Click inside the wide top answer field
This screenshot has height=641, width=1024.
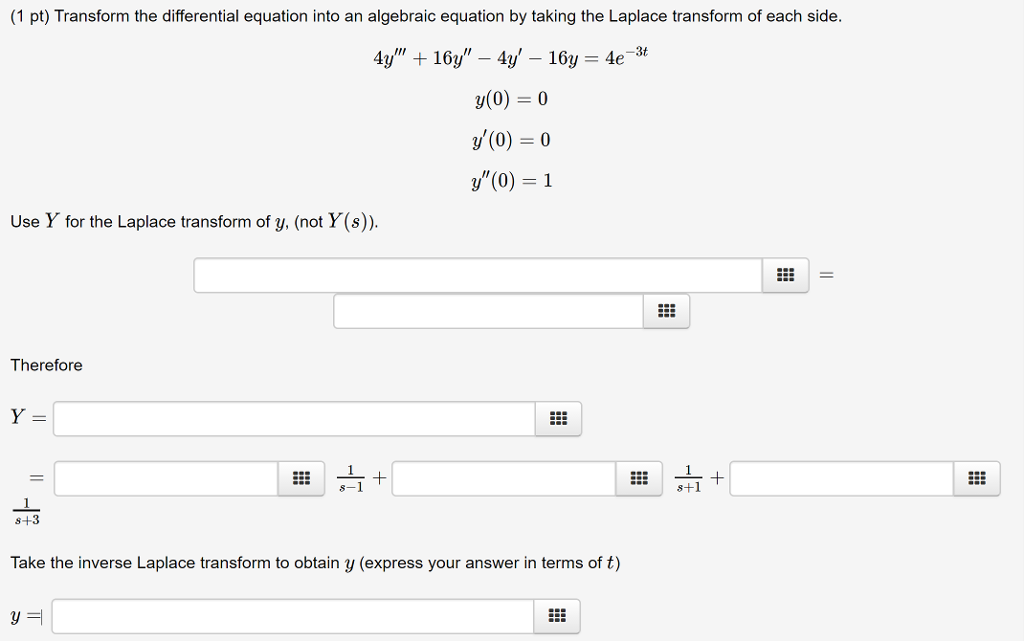(478, 274)
